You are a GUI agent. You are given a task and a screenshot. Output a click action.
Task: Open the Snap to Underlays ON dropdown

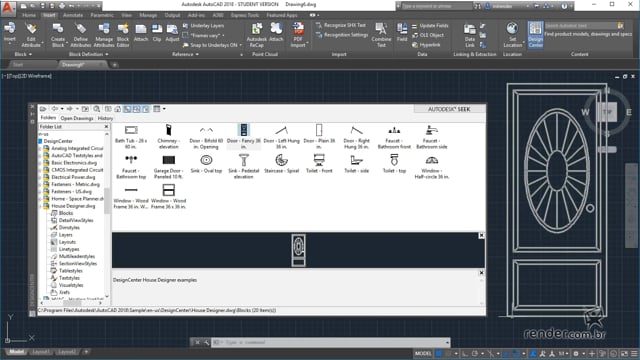(240, 45)
